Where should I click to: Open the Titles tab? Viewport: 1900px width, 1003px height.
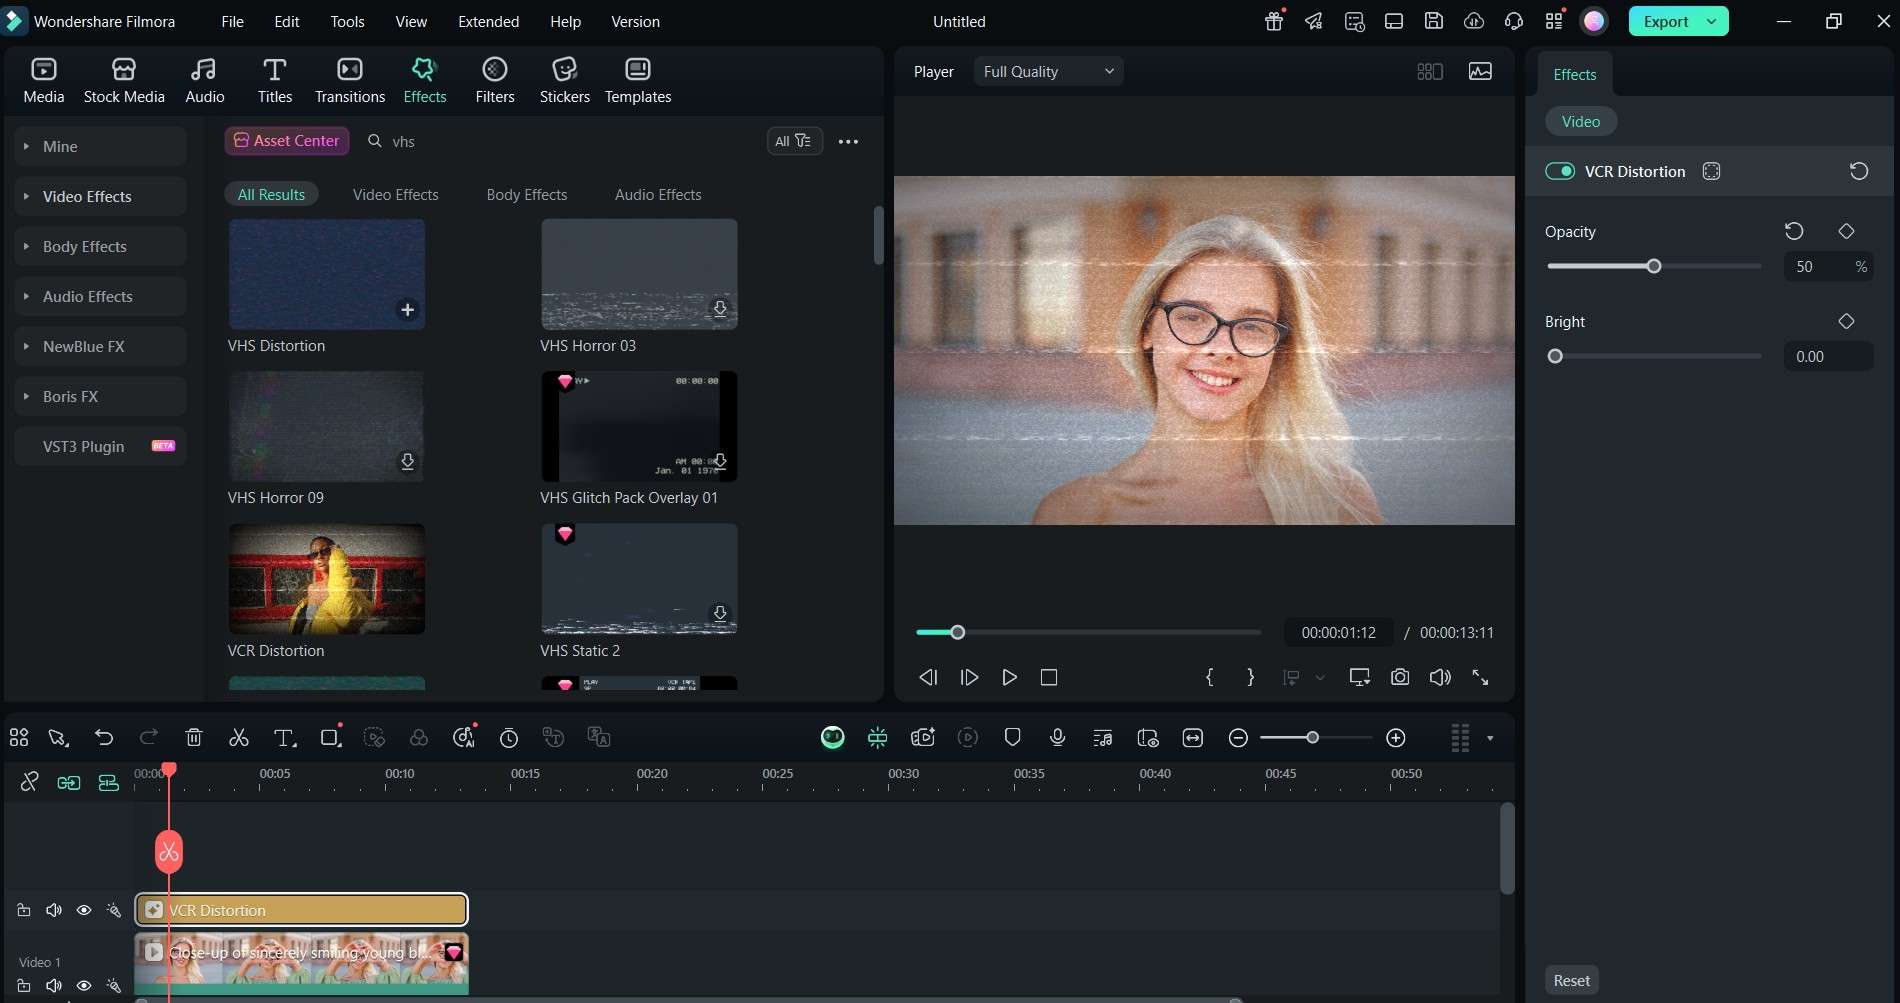[275, 80]
